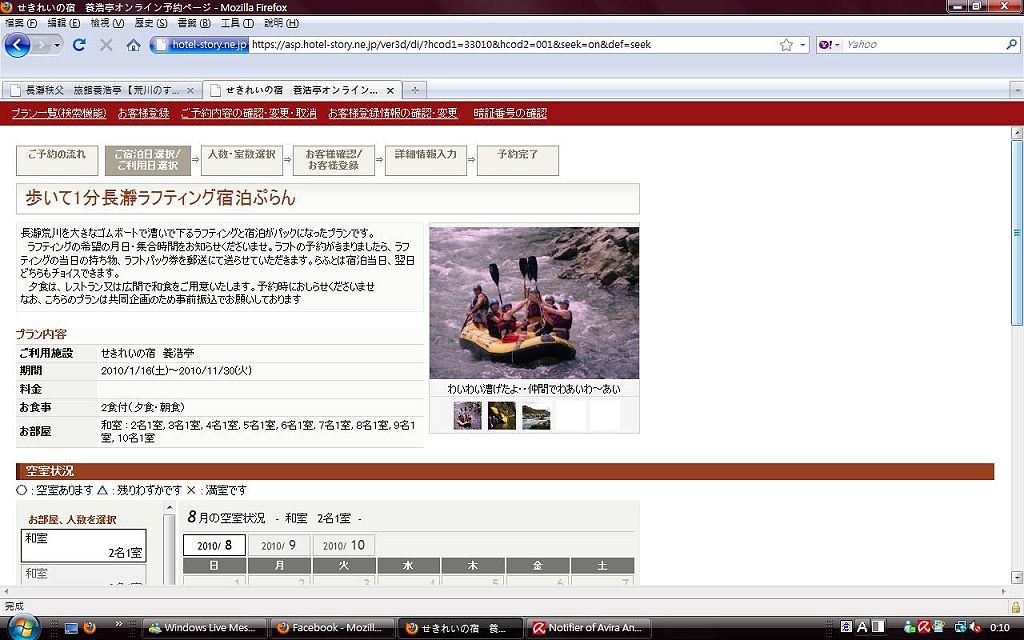Reload the page with the refresh icon
Screen dimensions: 1024x640
click(79, 45)
